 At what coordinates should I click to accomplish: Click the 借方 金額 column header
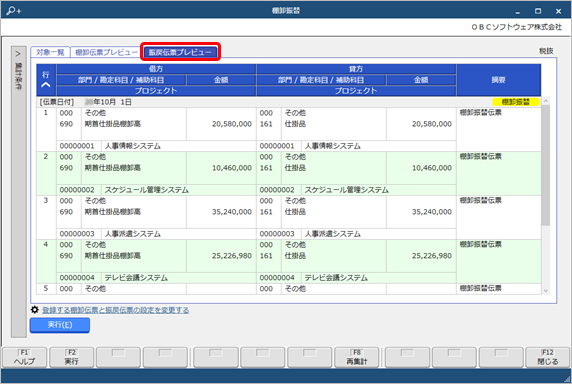tap(221, 80)
